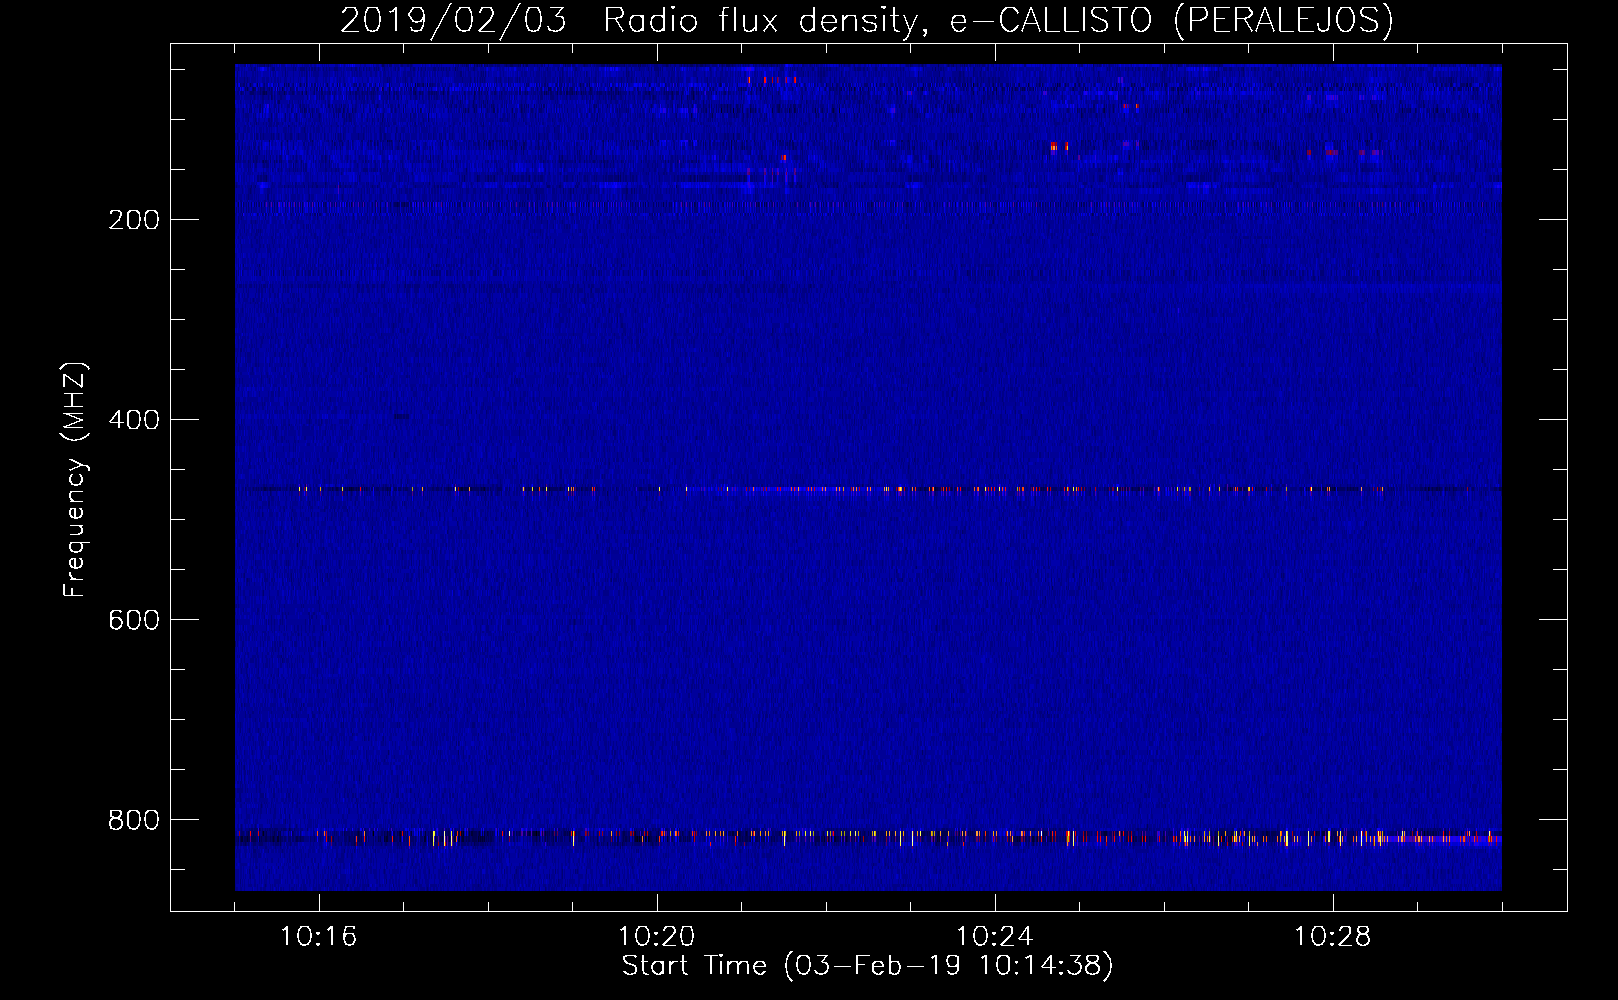Click the '200' frequency tick label
The width and height of the screenshot is (1618, 1000).
click(134, 220)
